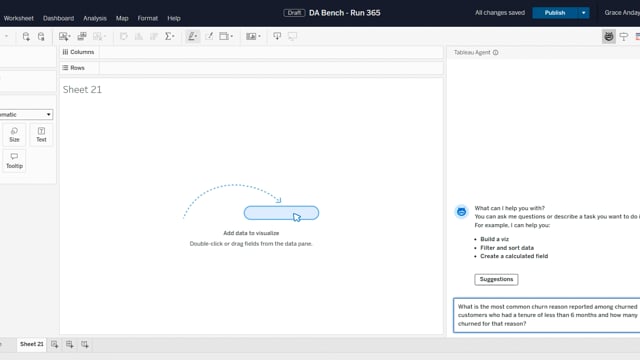Click the Show/Hide Cards image icon
Screen dimensions: 640x360
(251, 36)
